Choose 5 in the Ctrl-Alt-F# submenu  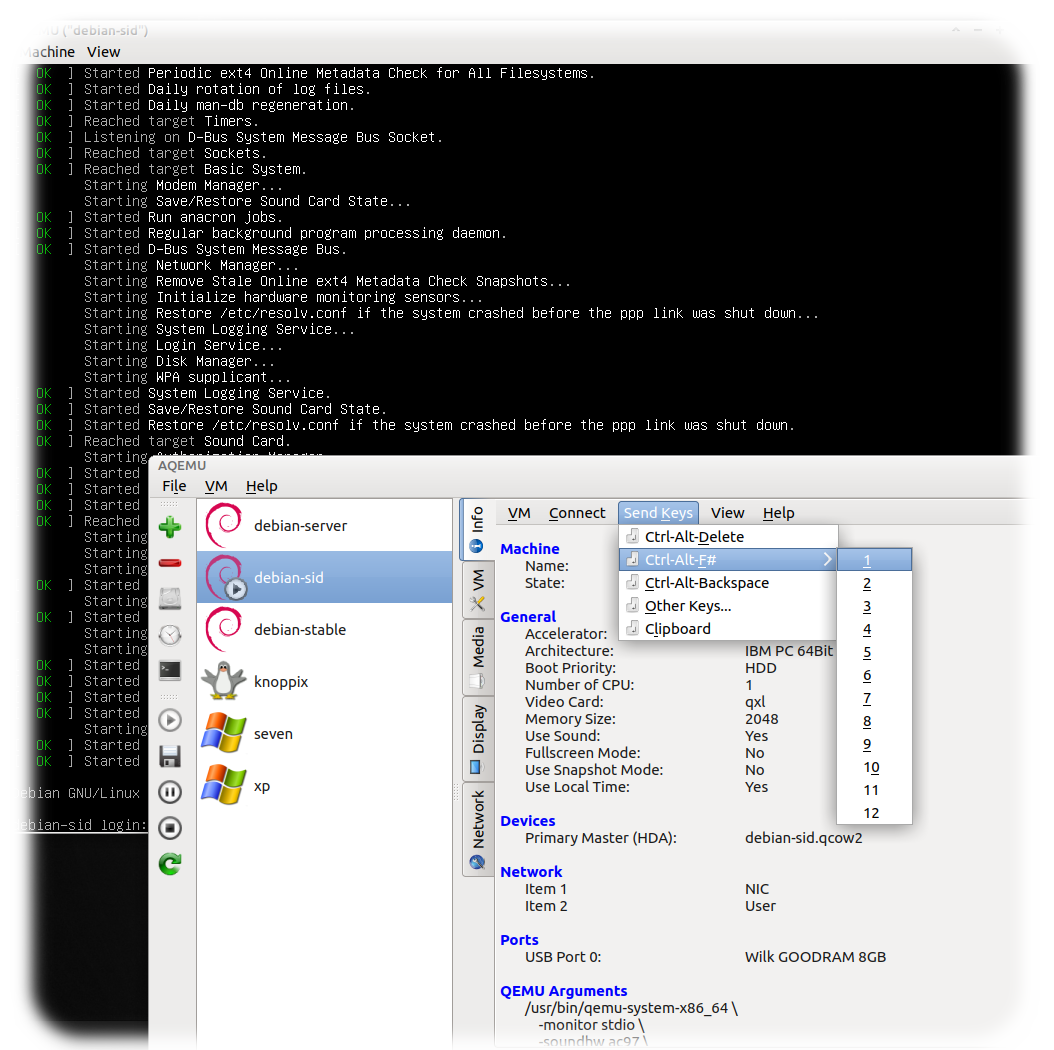[875, 652]
